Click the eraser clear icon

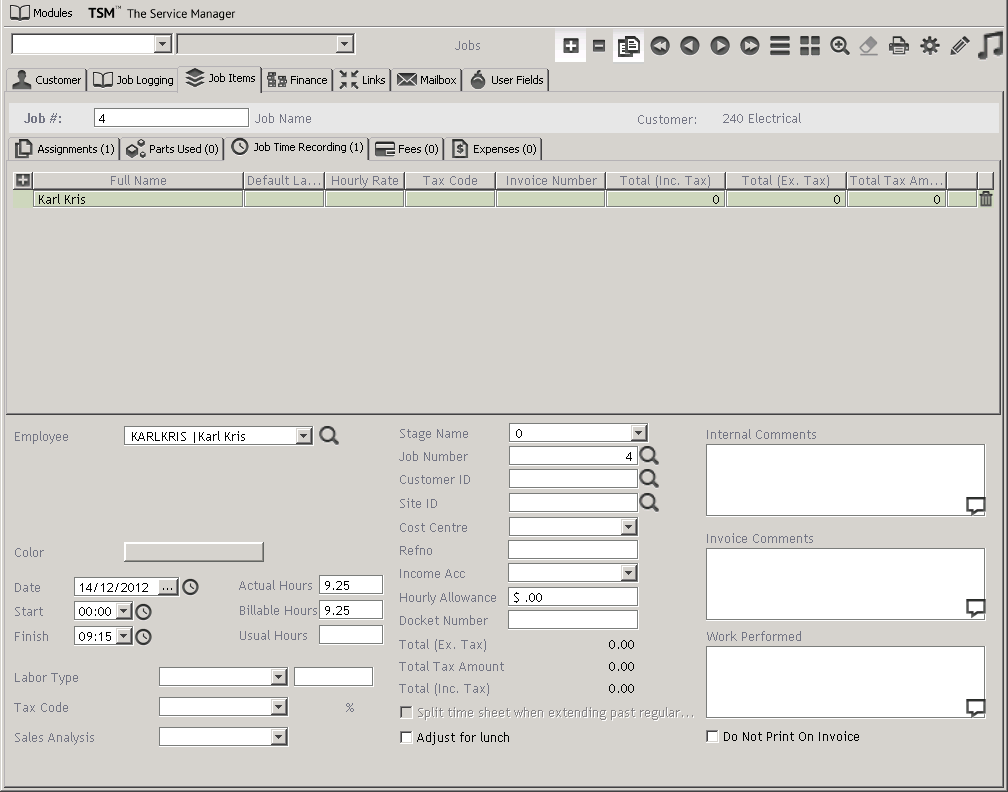[x=869, y=46]
